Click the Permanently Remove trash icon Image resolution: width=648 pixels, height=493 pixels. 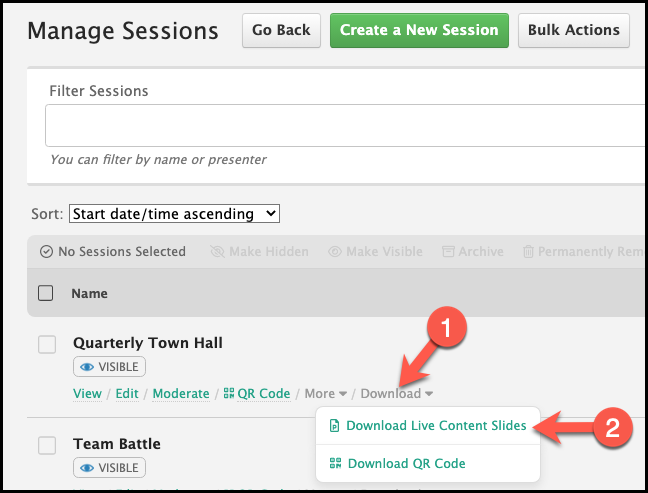[528, 251]
